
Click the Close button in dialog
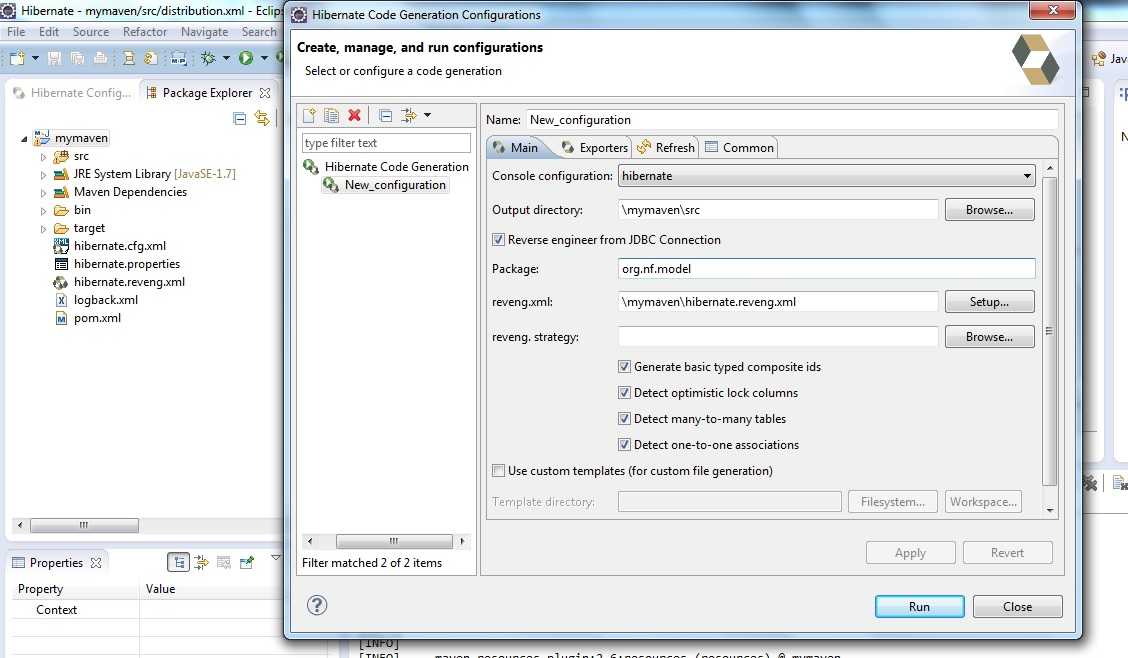pos(1017,606)
